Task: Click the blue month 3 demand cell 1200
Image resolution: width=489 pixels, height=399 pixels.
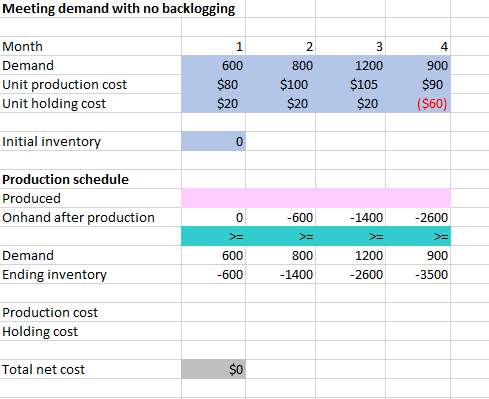Action: coord(351,65)
